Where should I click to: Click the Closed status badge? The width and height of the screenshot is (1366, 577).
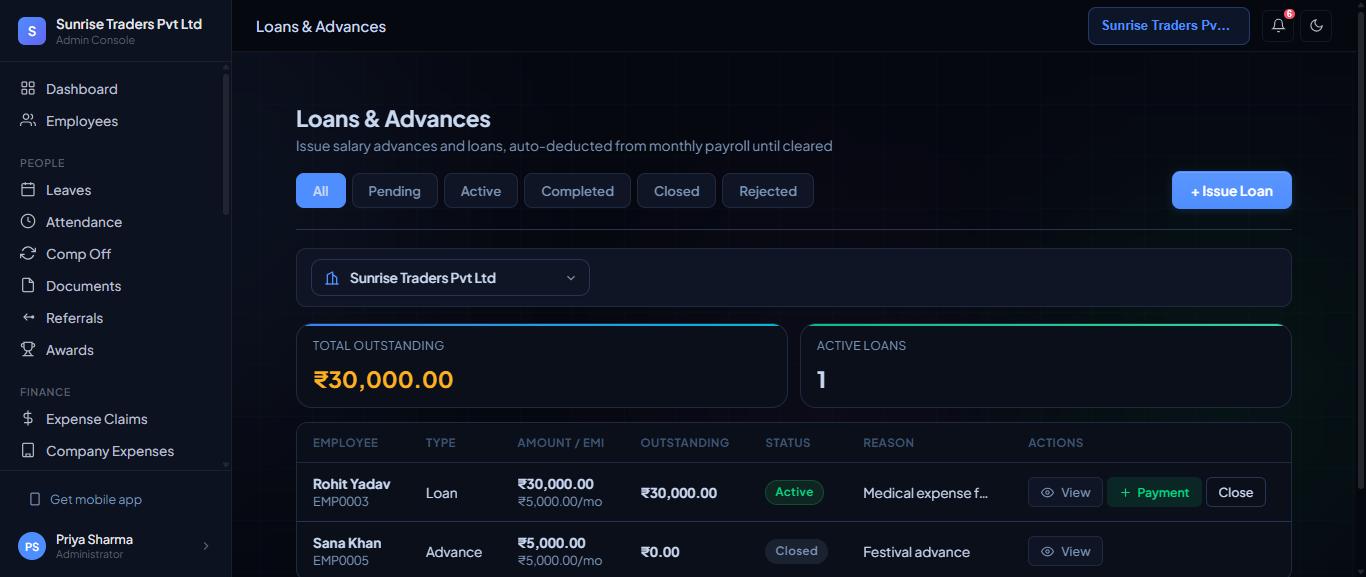coord(797,551)
